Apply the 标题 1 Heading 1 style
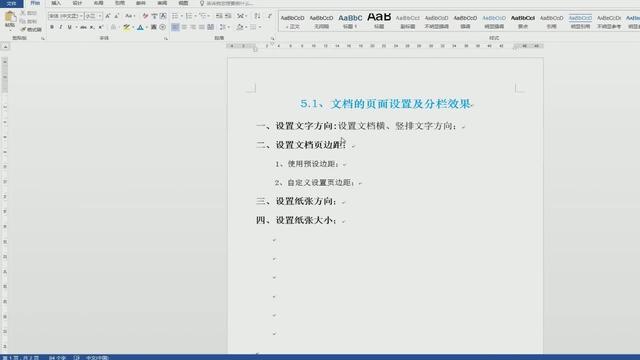This screenshot has width=640, height=360. (x=350, y=22)
